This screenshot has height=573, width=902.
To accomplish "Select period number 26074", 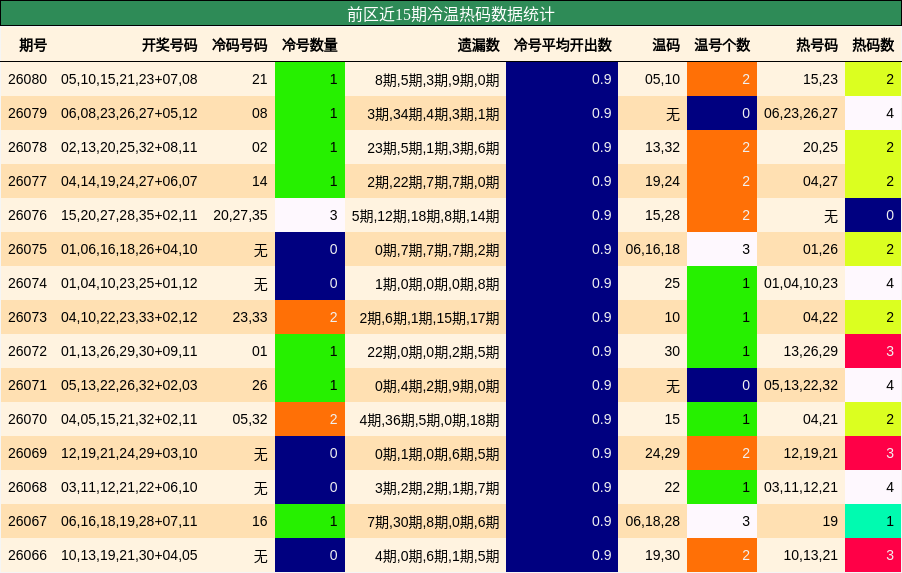I will 28,283.
